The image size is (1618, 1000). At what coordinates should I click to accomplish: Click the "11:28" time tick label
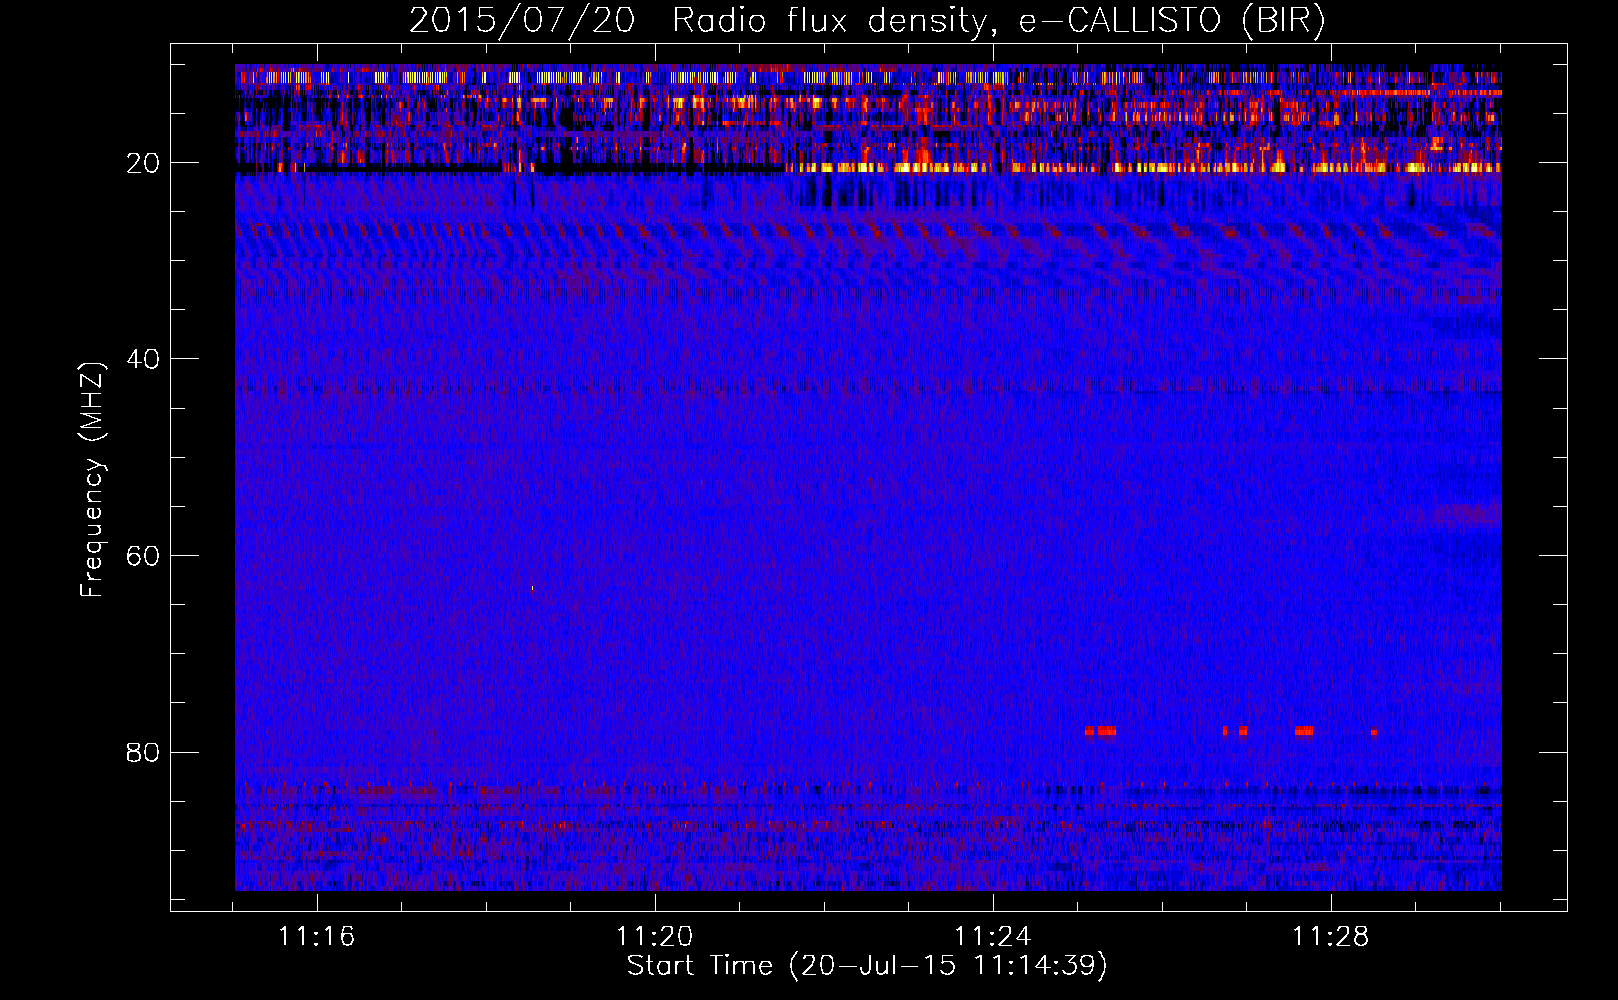coord(1331,937)
